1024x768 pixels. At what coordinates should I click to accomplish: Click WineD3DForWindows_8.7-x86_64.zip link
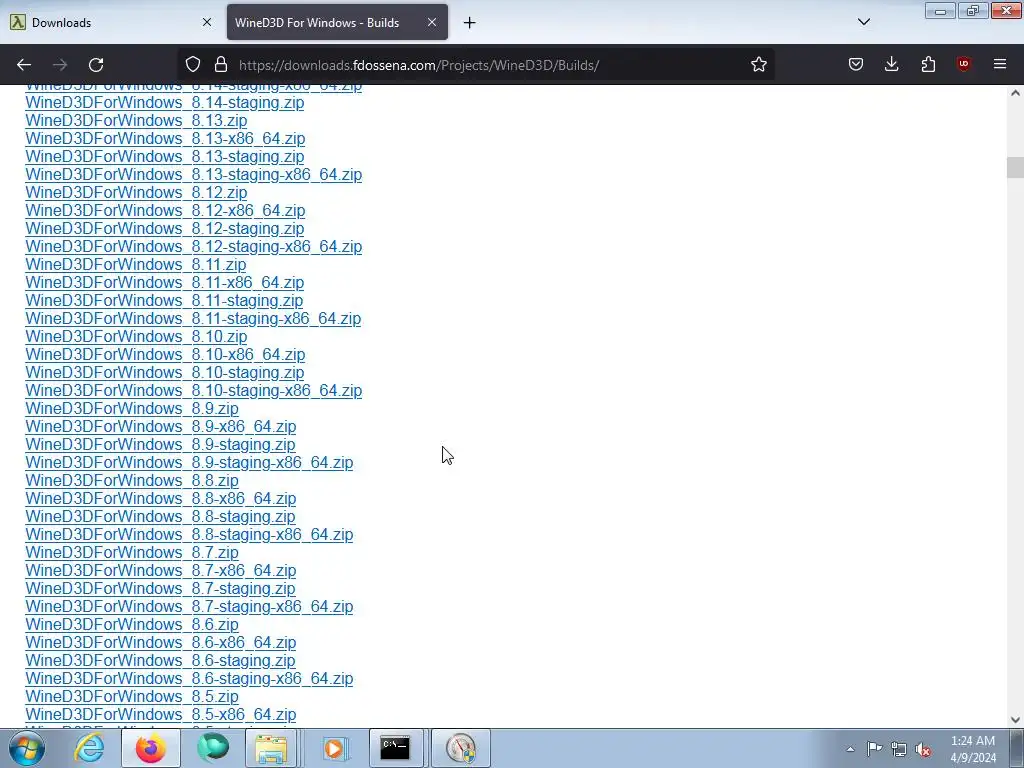click(x=161, y=570)
